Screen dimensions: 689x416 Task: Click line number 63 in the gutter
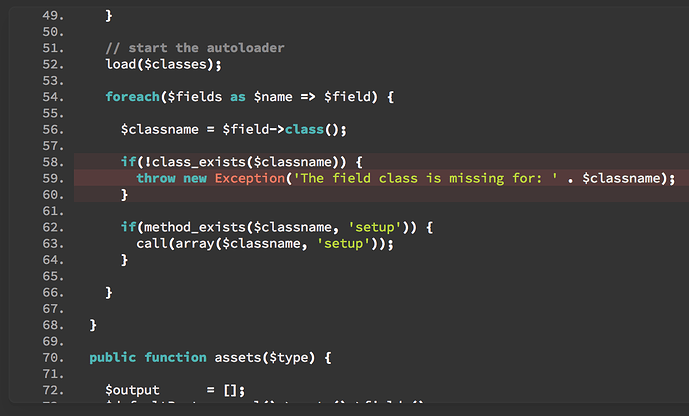pos(54,243)
